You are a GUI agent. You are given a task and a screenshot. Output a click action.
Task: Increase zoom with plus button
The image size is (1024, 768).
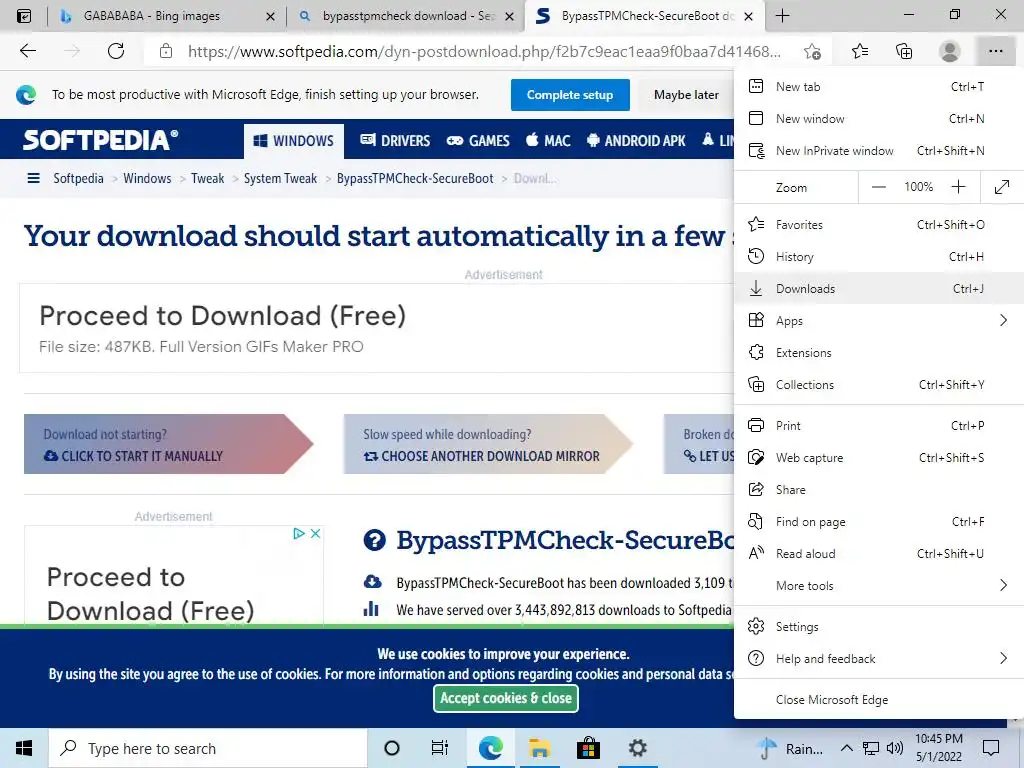click(958, 187)
